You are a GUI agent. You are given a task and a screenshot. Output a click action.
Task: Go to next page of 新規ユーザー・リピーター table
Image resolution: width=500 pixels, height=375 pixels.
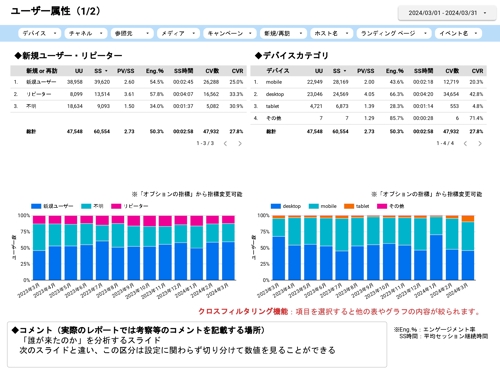[x=240, y=144]
